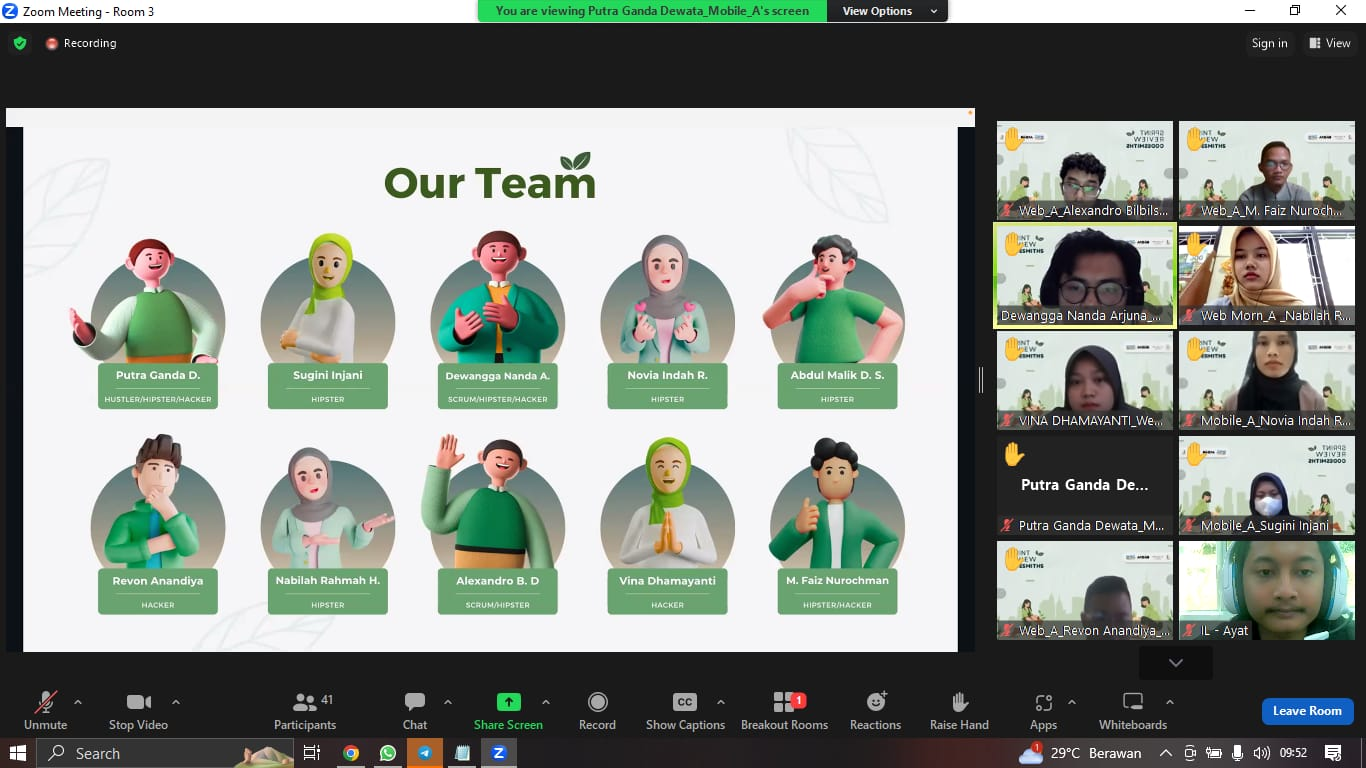
Task: Open the View layout menu
Action: [1329, 43]
